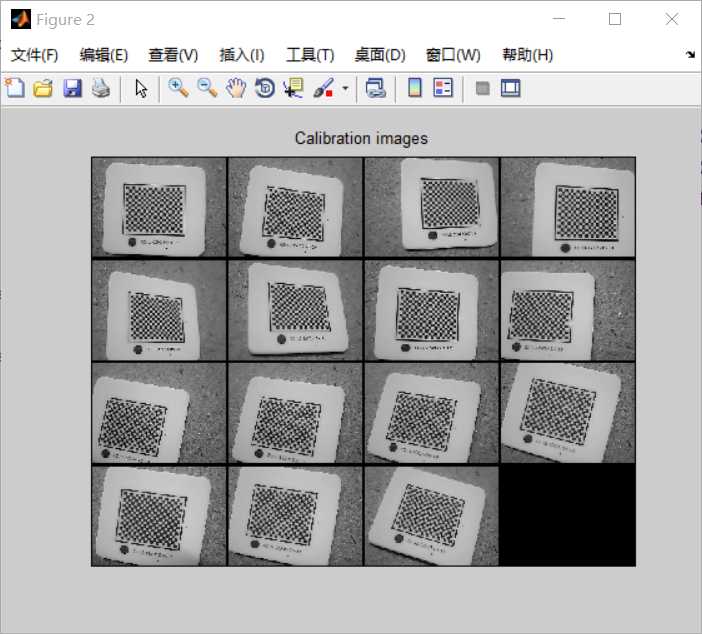Click the Show Plot Tools icon
This screenshot has height=634, width=702.
click(510, 88)
